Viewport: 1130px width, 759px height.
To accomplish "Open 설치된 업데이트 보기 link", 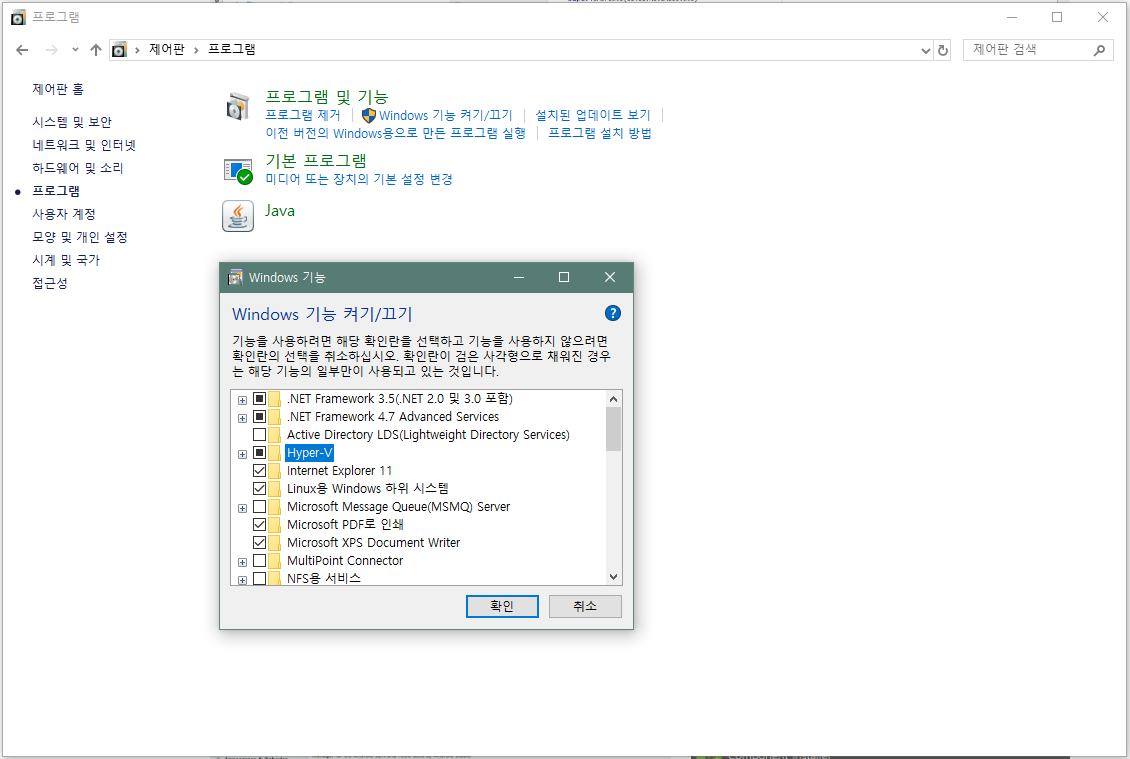I will tap(592, 115).
